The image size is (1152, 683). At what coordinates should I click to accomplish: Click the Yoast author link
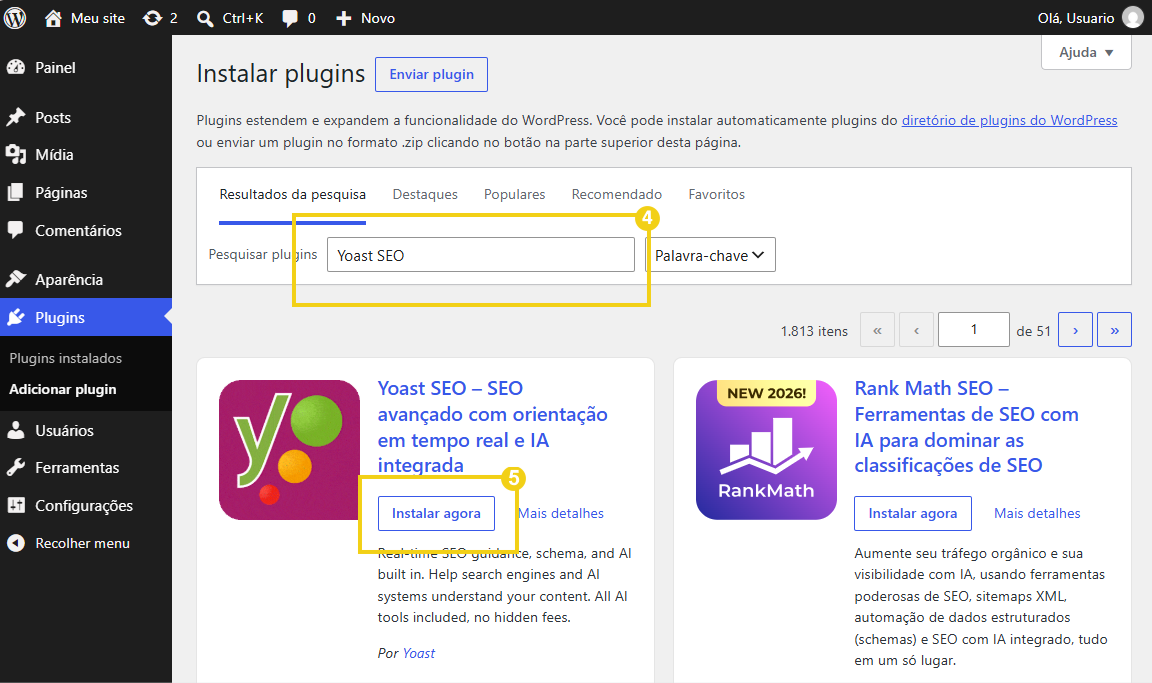419,654
